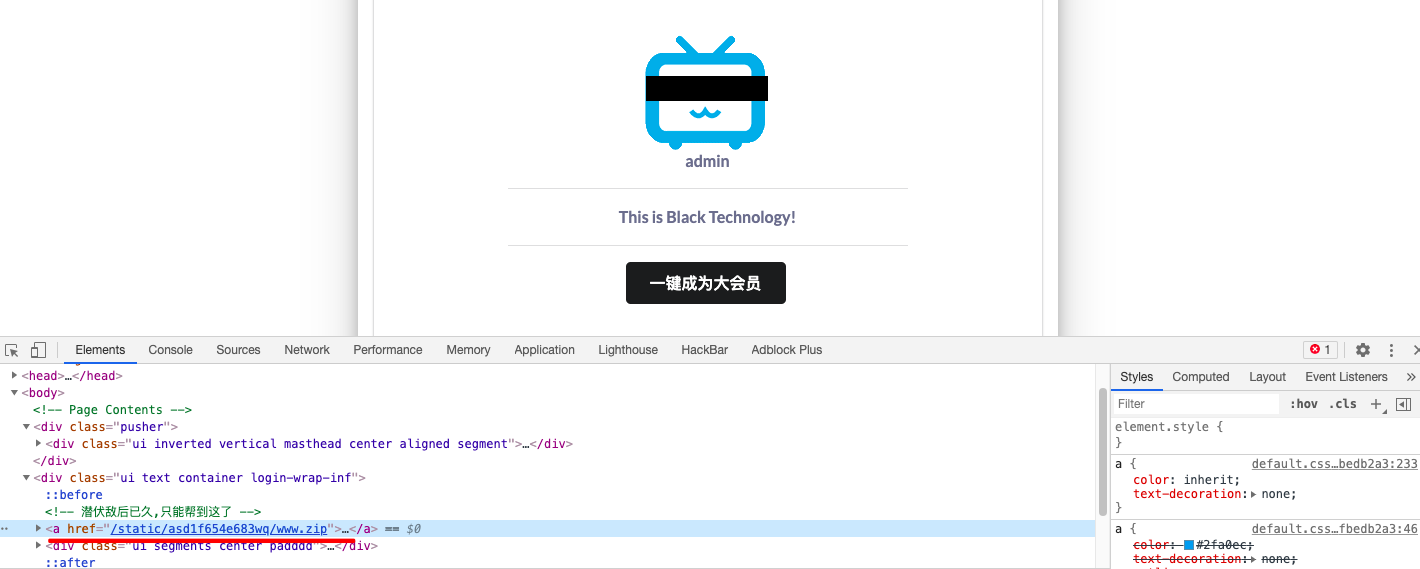Open the DevTools three-dot customize menu
Screen dimensions: 1420x569
[x=1391, y=350]
